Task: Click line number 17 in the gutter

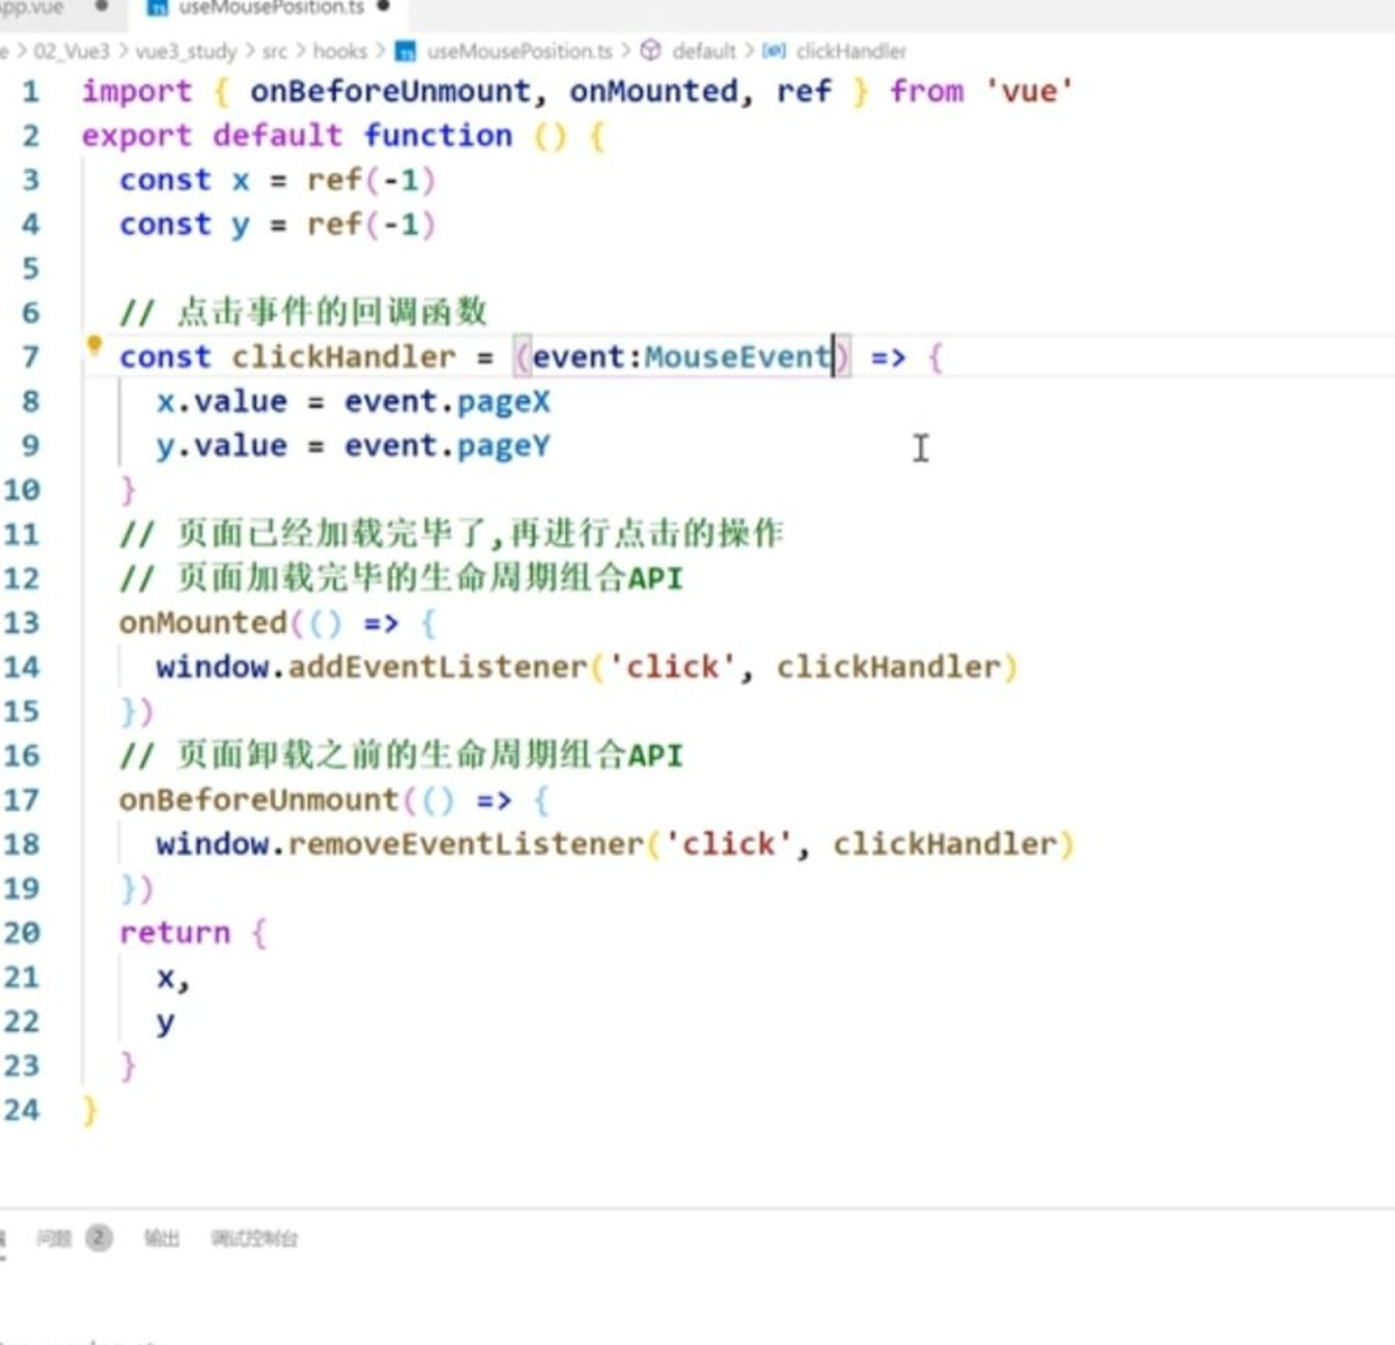Action: pyautogui.click(x=21, y=800)
